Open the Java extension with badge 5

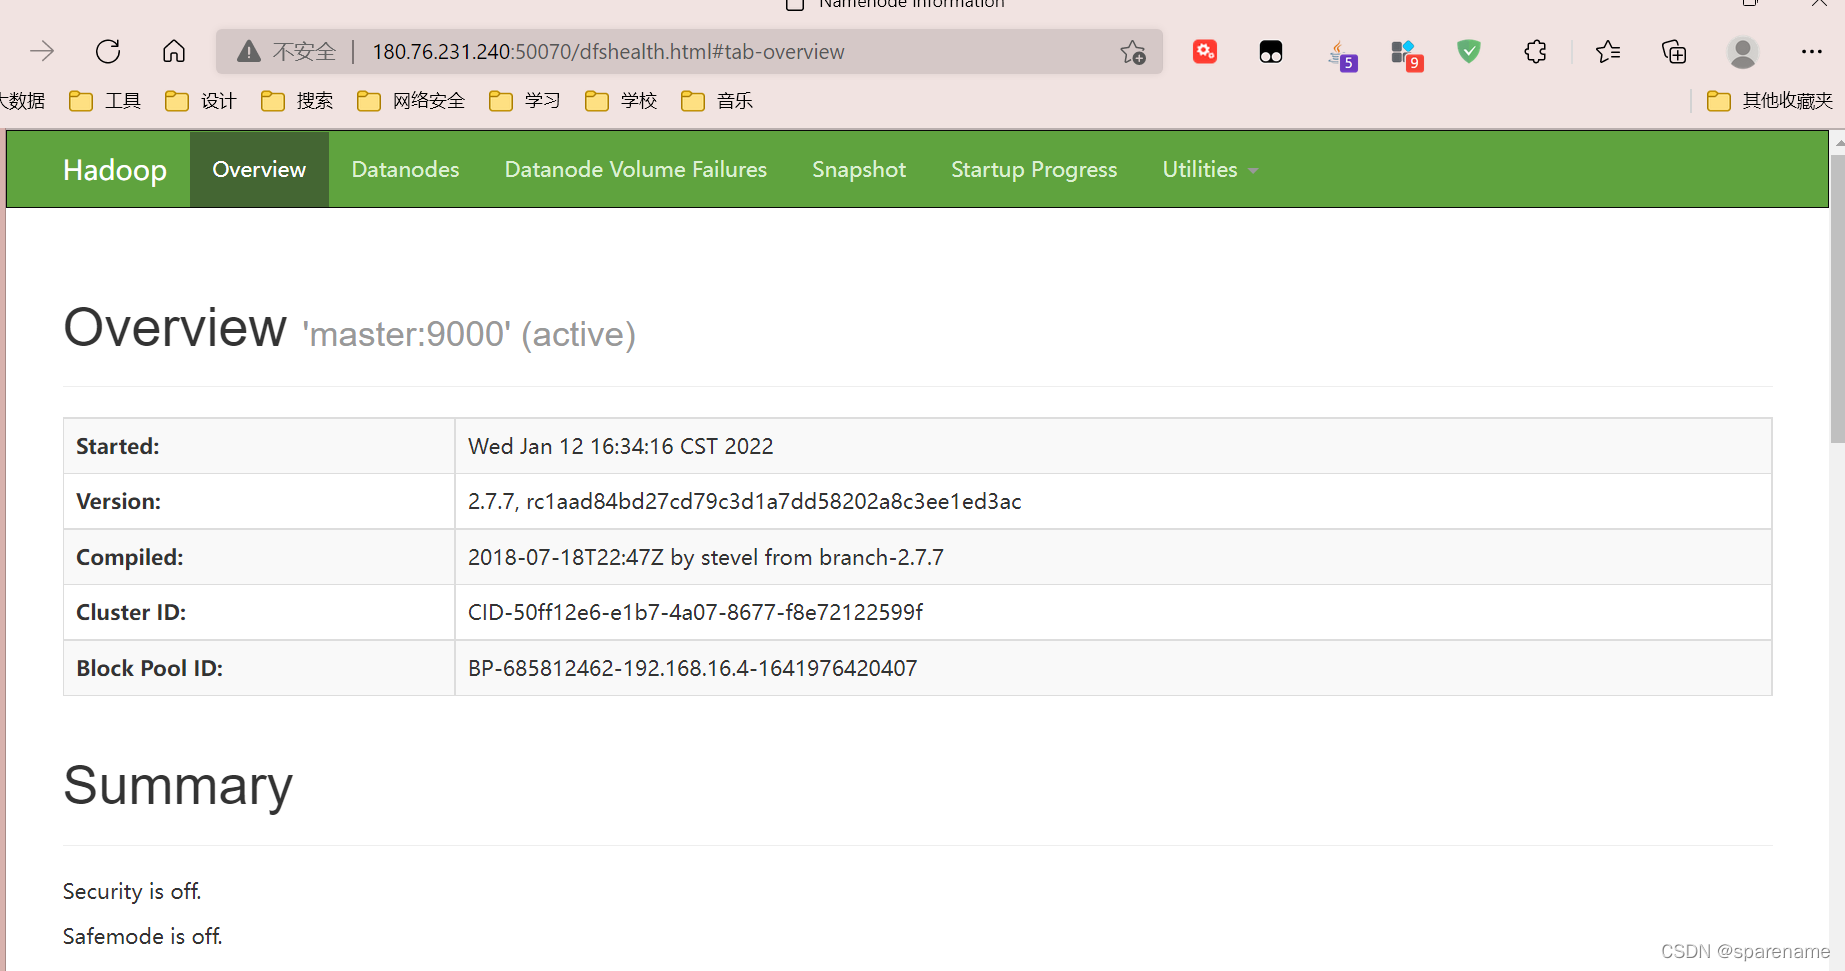coord(1341,54)
